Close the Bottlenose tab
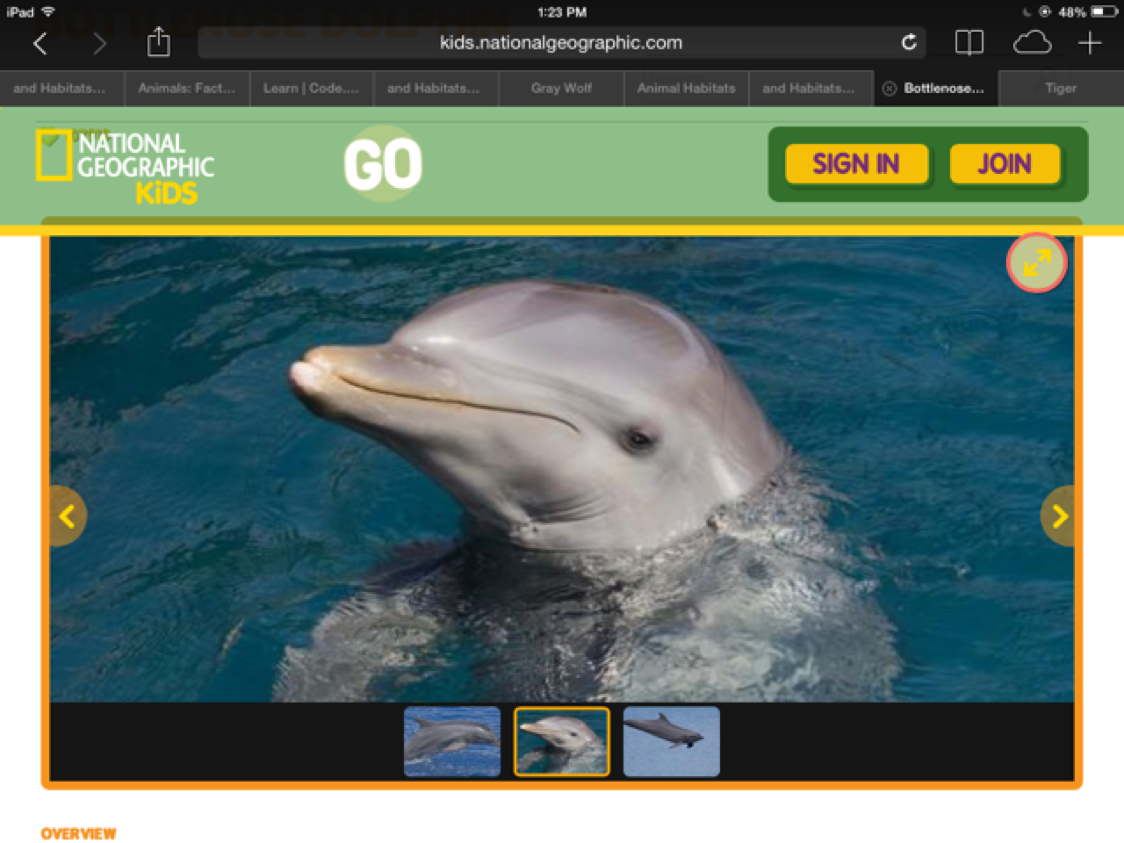The image size is (1124, 843). point(889,88)
